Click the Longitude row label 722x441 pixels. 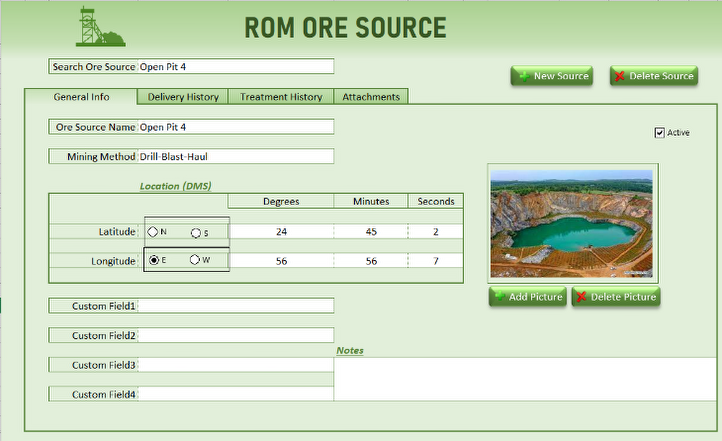[113, 261]
